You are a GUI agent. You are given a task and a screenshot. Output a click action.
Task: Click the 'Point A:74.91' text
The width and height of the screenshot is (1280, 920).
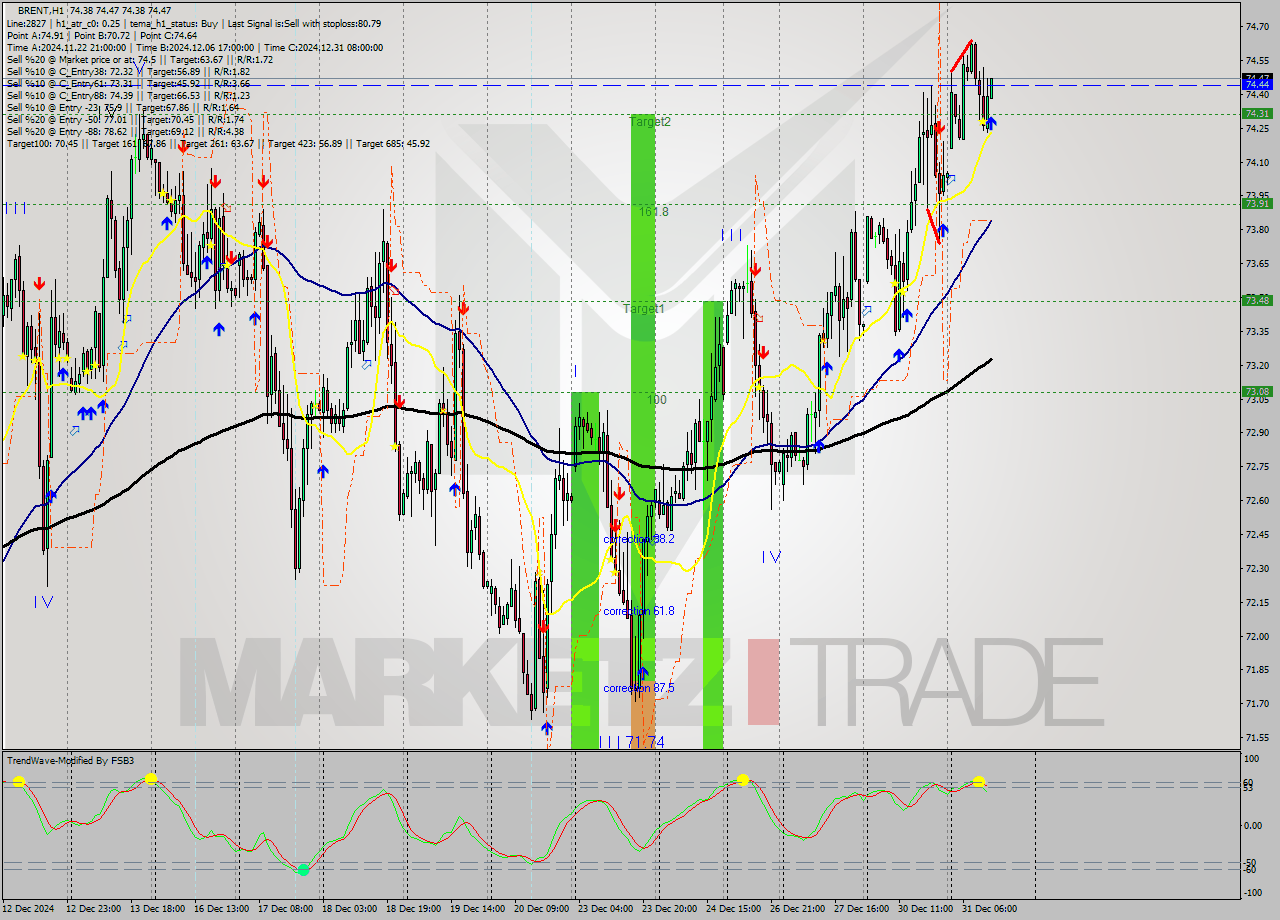[33, 35]
